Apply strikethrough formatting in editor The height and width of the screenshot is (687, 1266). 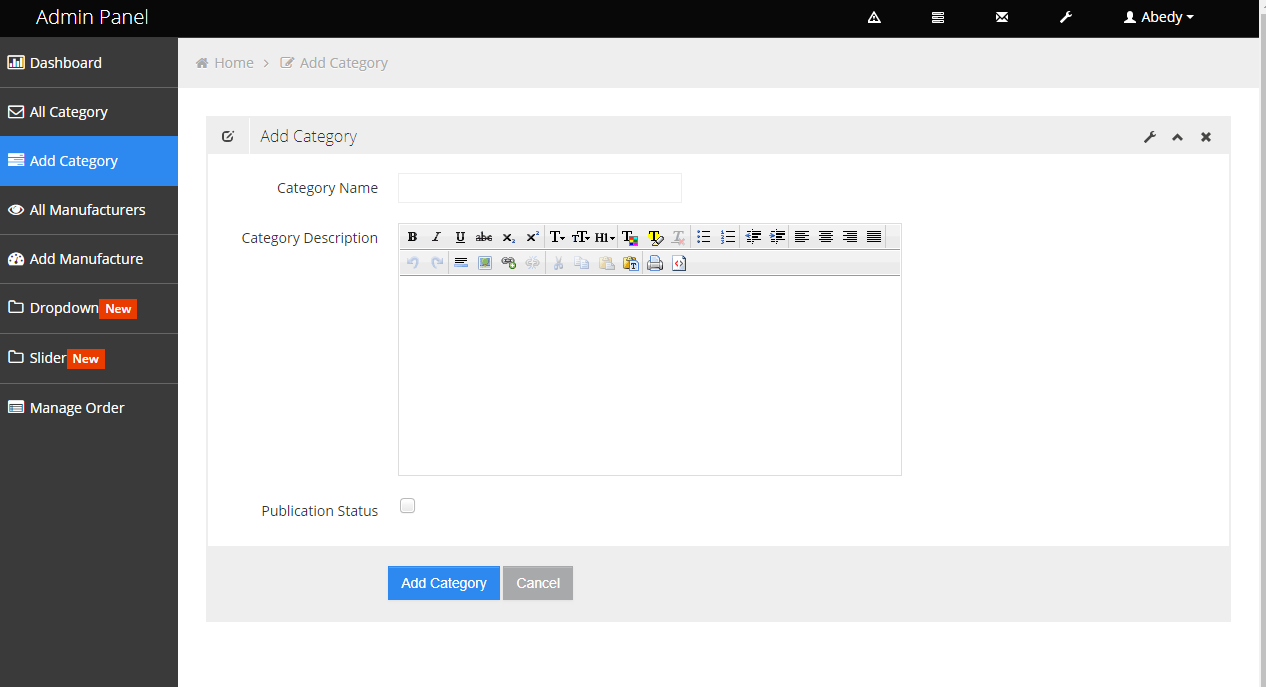tap(484, 237)
